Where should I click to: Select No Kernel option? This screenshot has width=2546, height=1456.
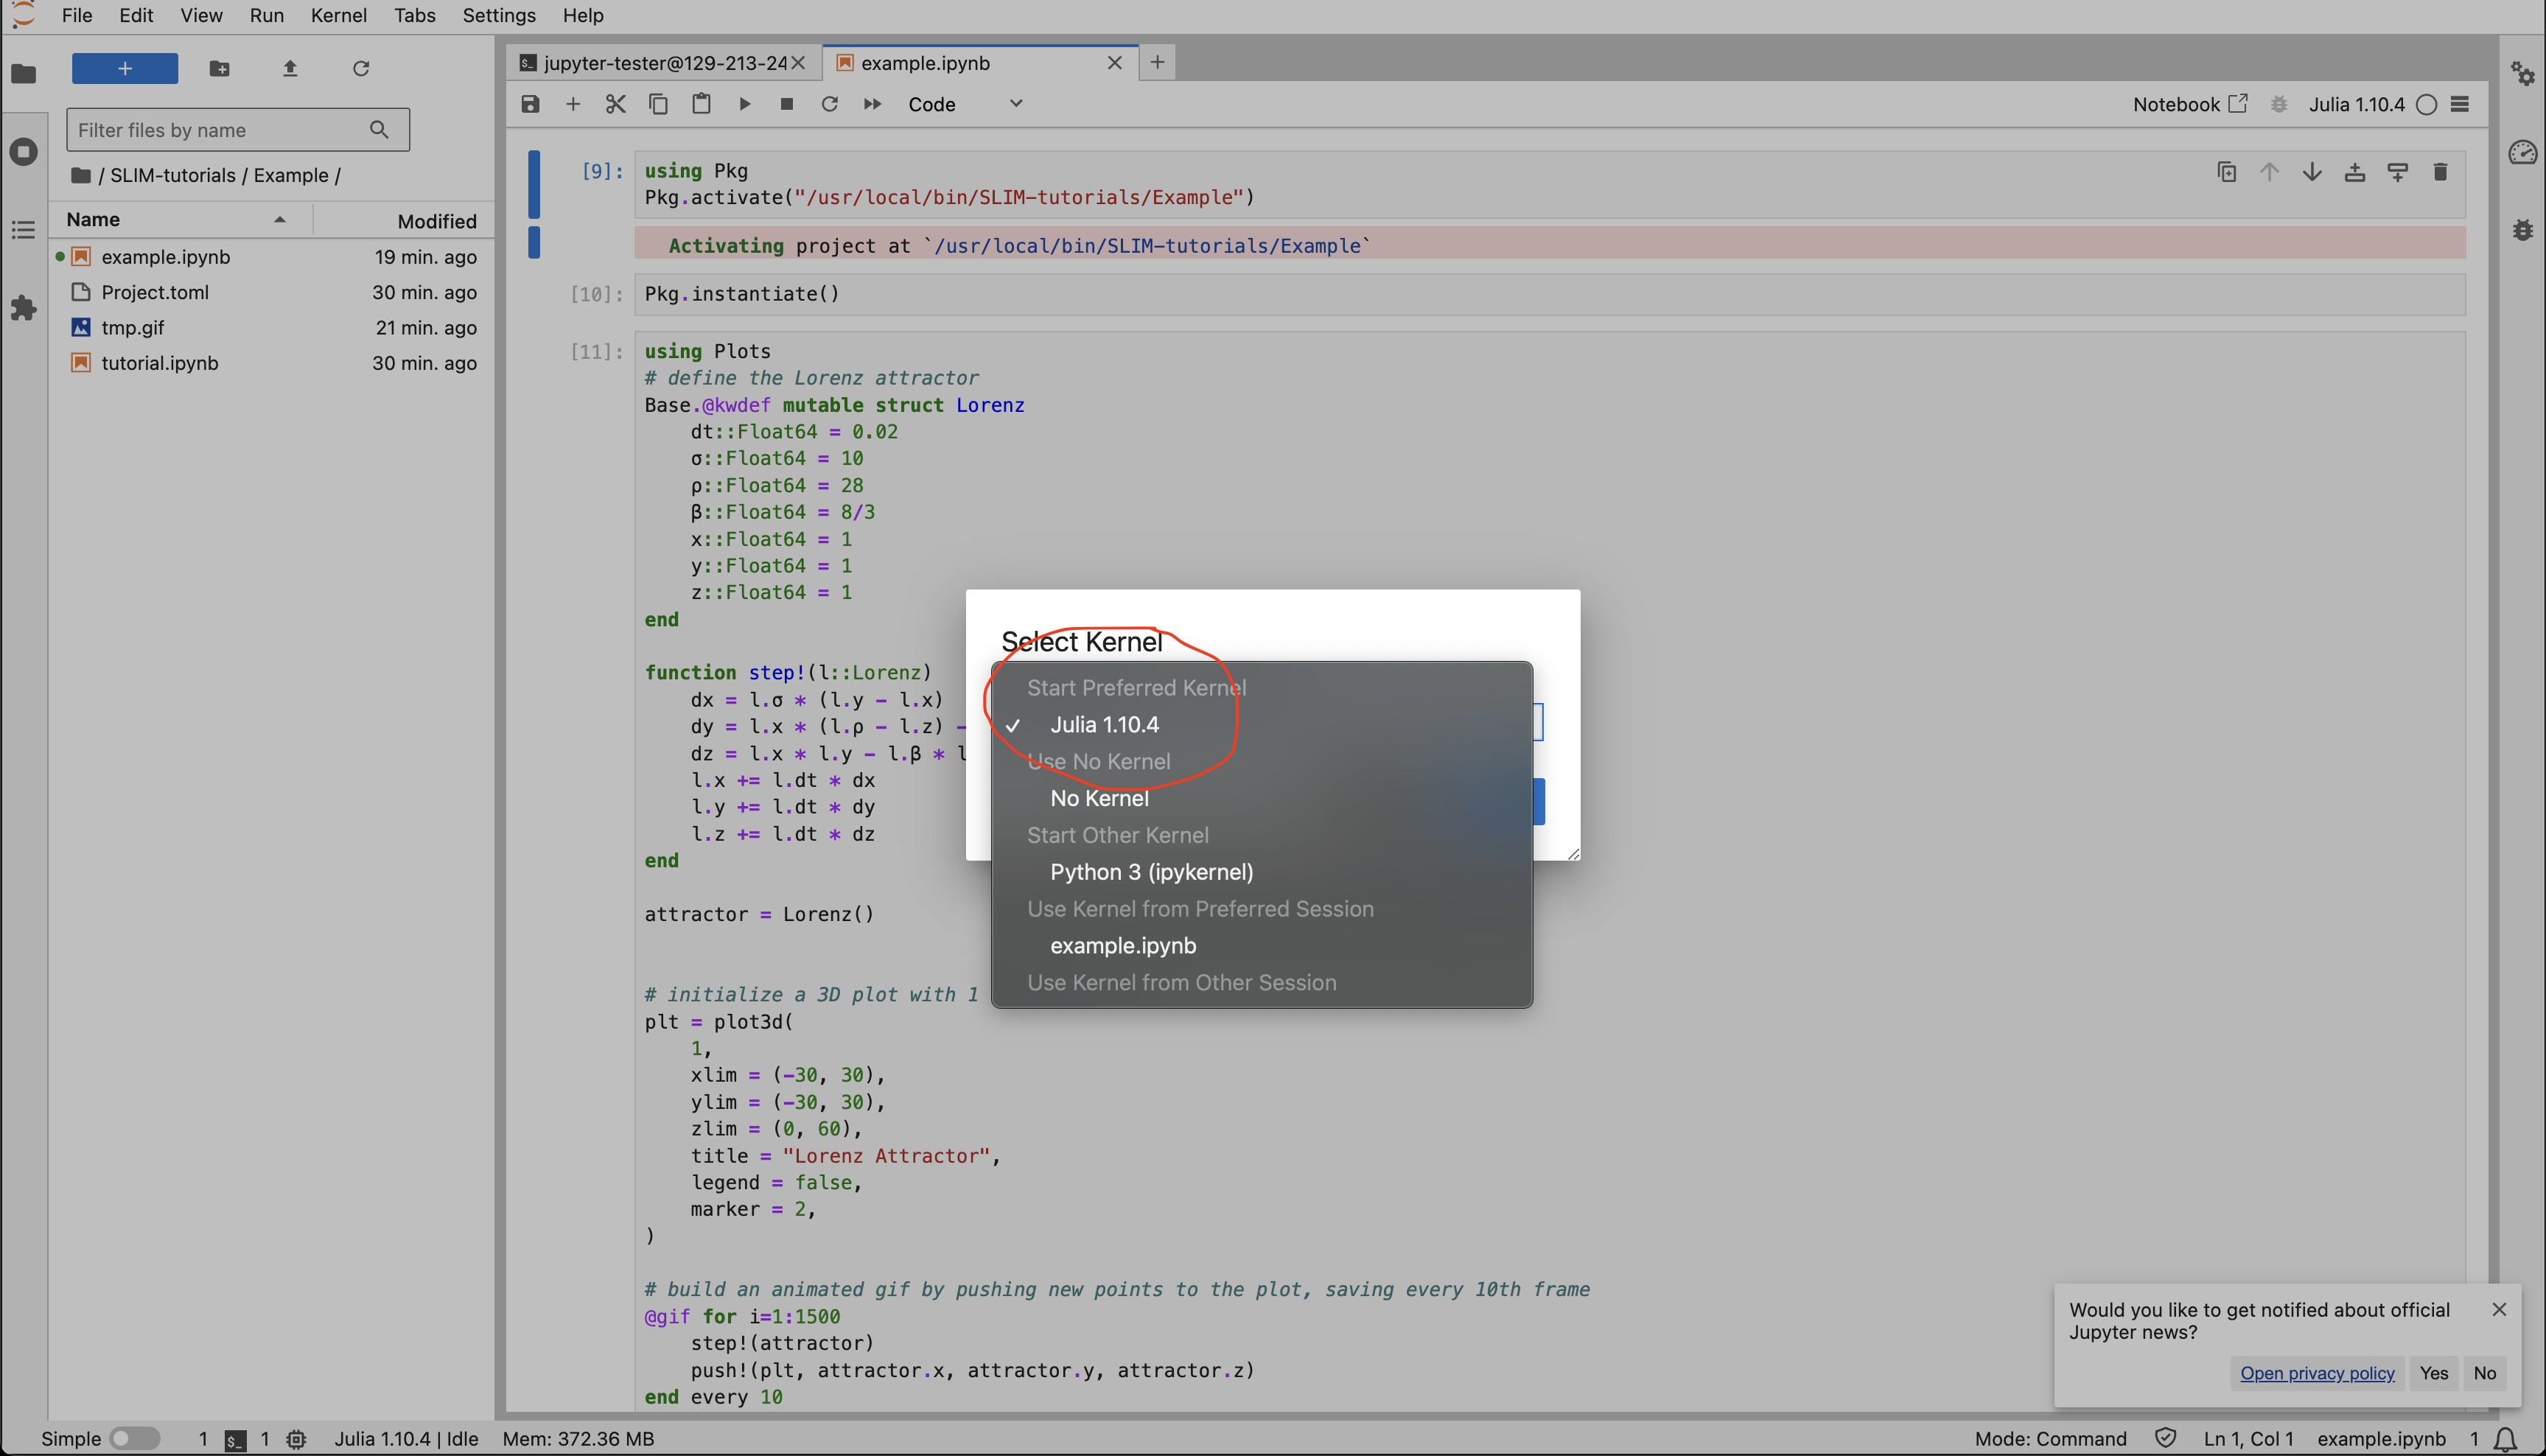pos(1097,797)
